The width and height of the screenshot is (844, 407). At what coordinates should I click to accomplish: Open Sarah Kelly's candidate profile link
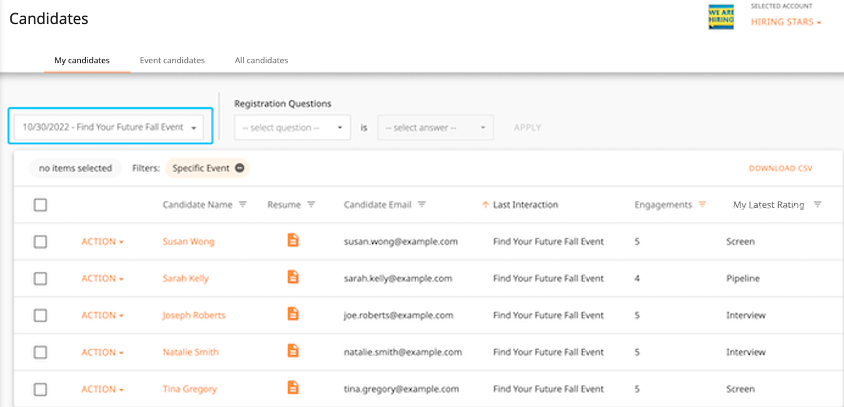tap(186, 278)
